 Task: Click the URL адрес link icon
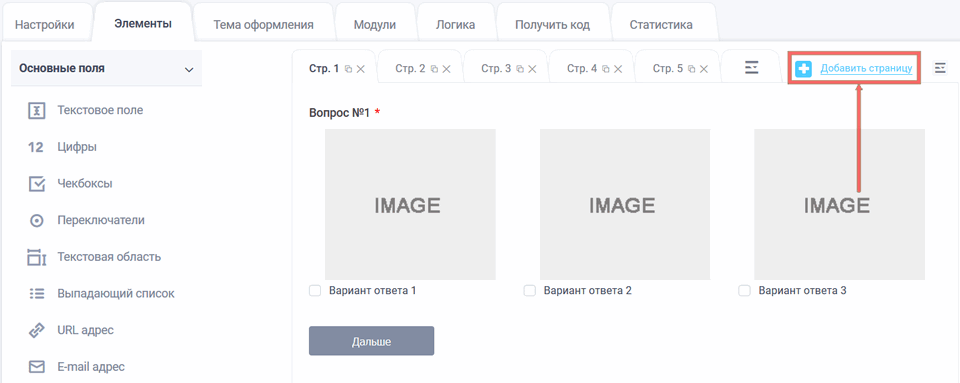pos(37,331)
